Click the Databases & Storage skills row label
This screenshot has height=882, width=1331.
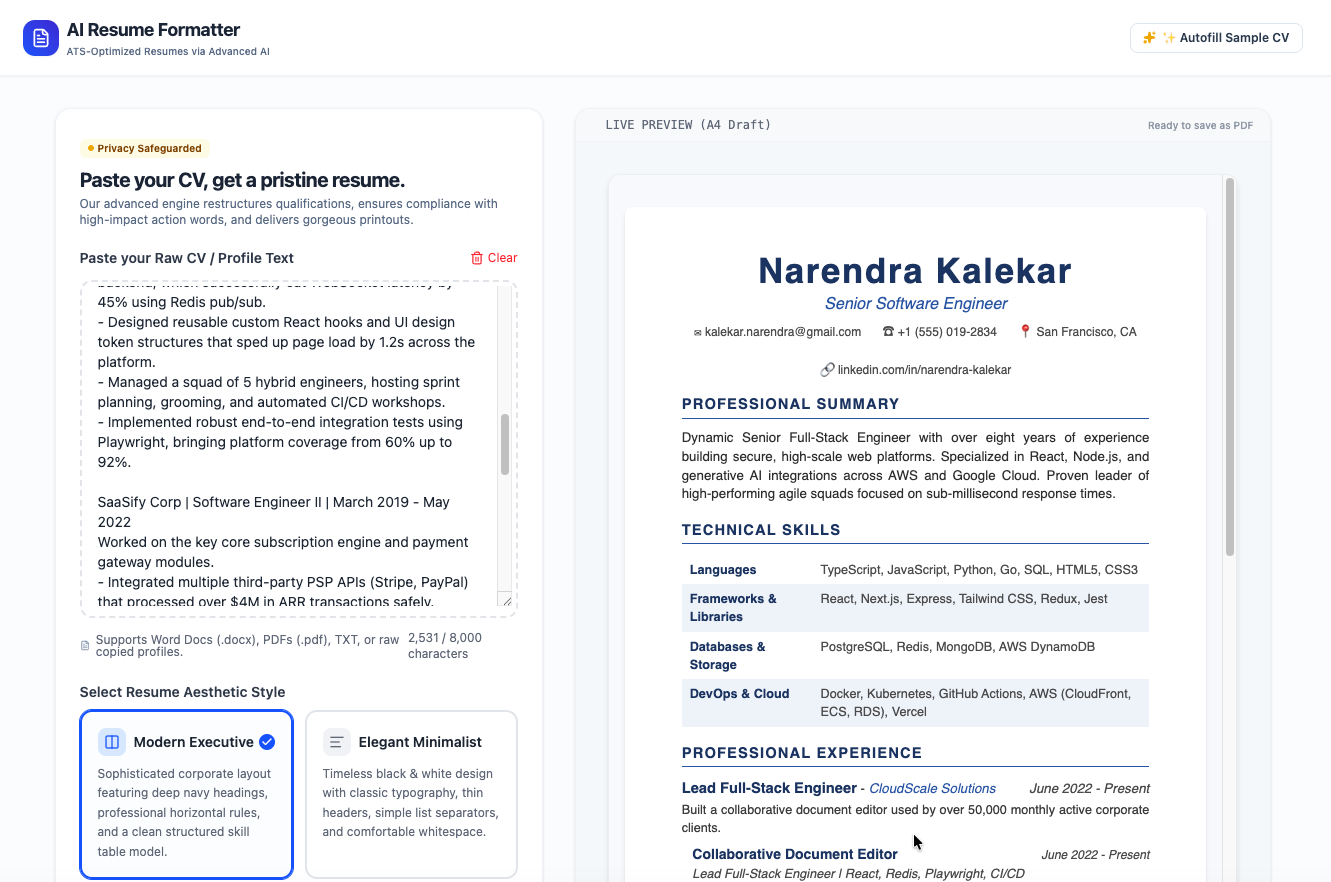point(727,656)
